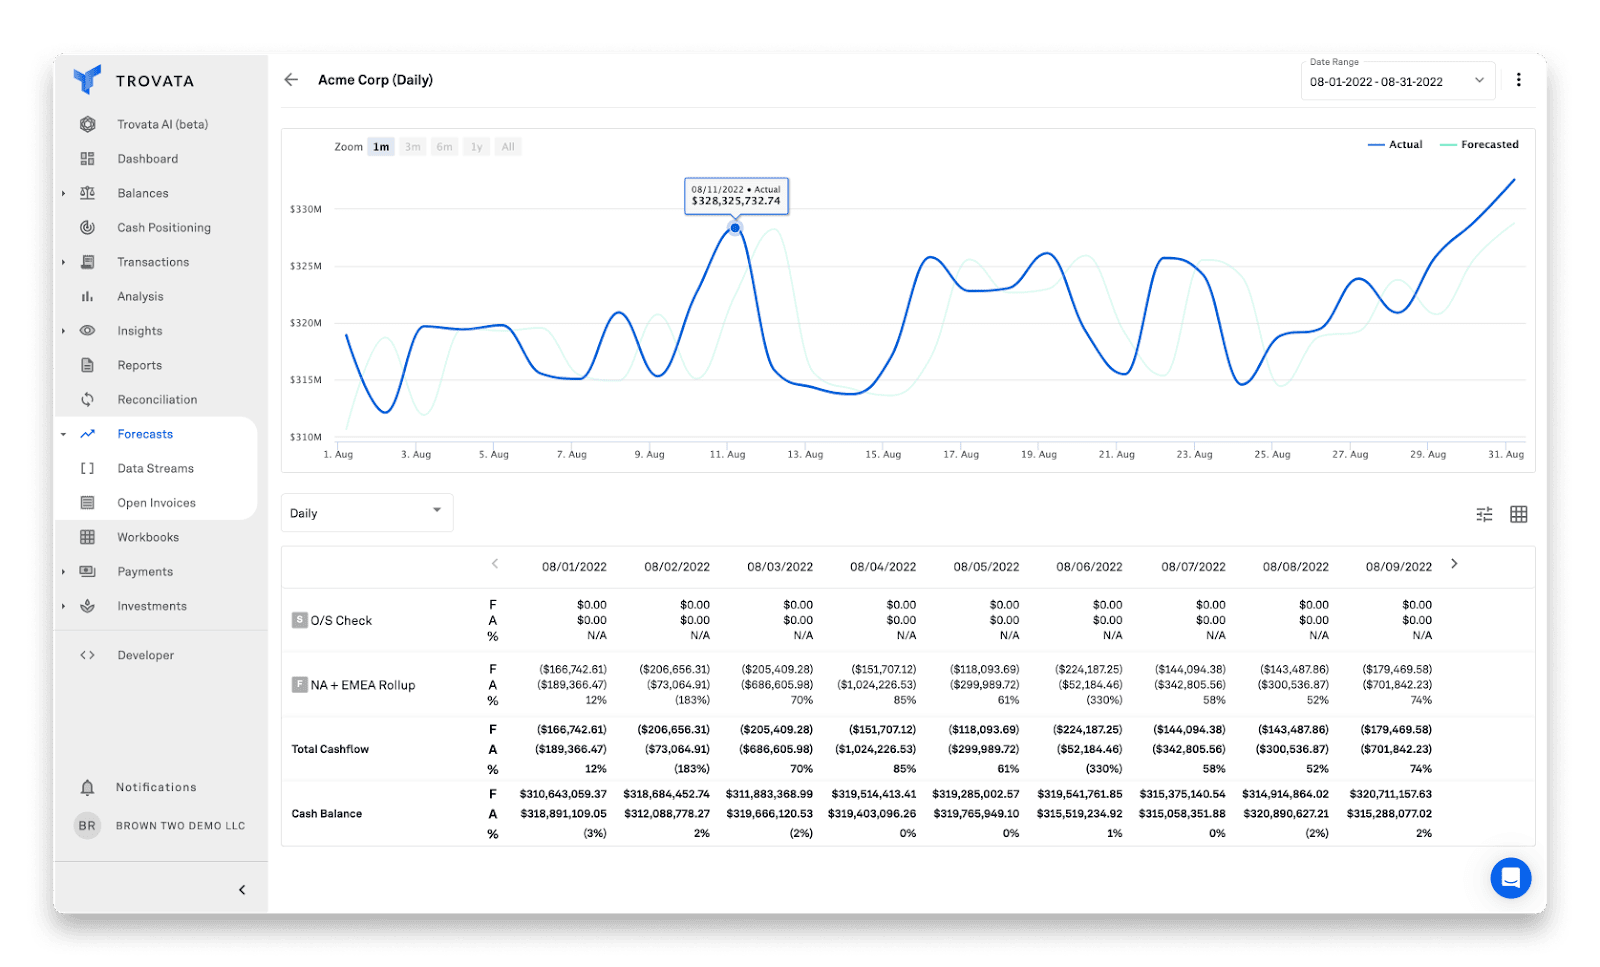Open Data Streams under Forecasts
Image resolution: width=1600 pixels, height=967 pixels.
[x=155, y=468]
